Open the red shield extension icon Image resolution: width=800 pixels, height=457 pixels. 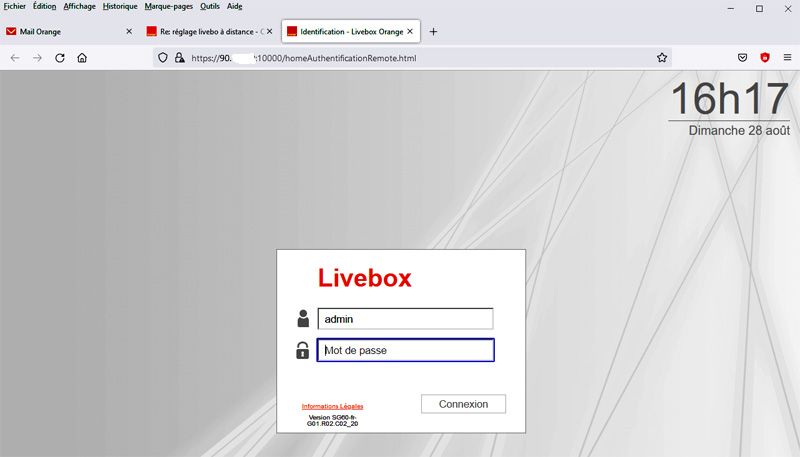pyautogui.click(x=765, y=58)
